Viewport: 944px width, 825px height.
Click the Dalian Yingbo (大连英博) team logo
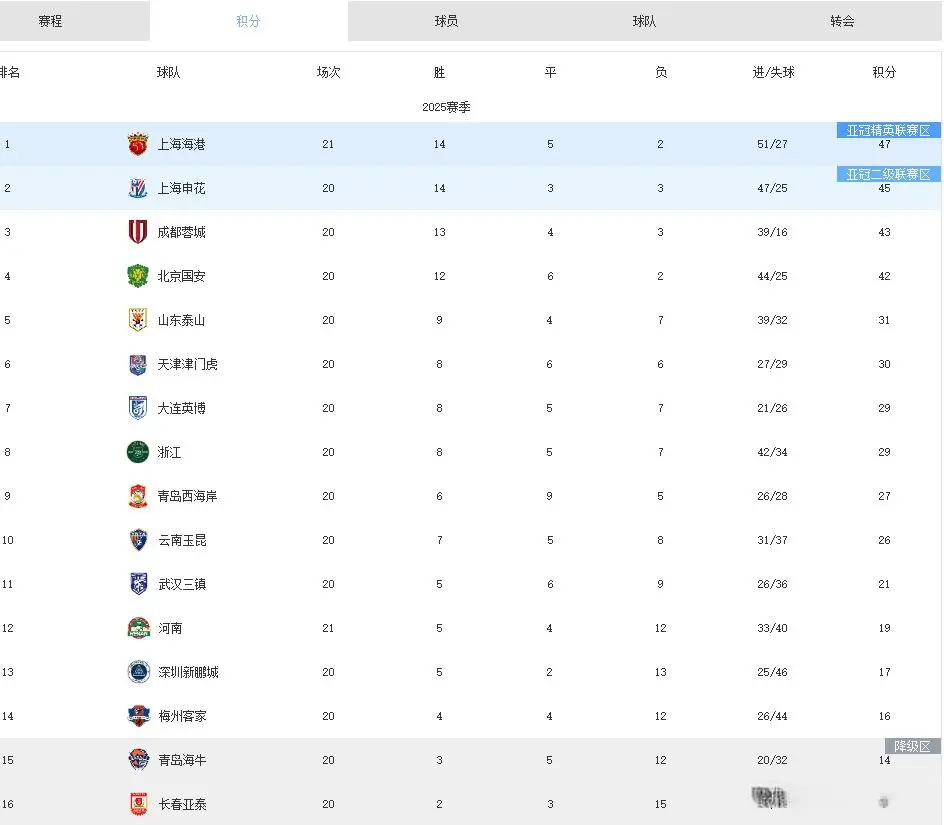pos(138,408)
